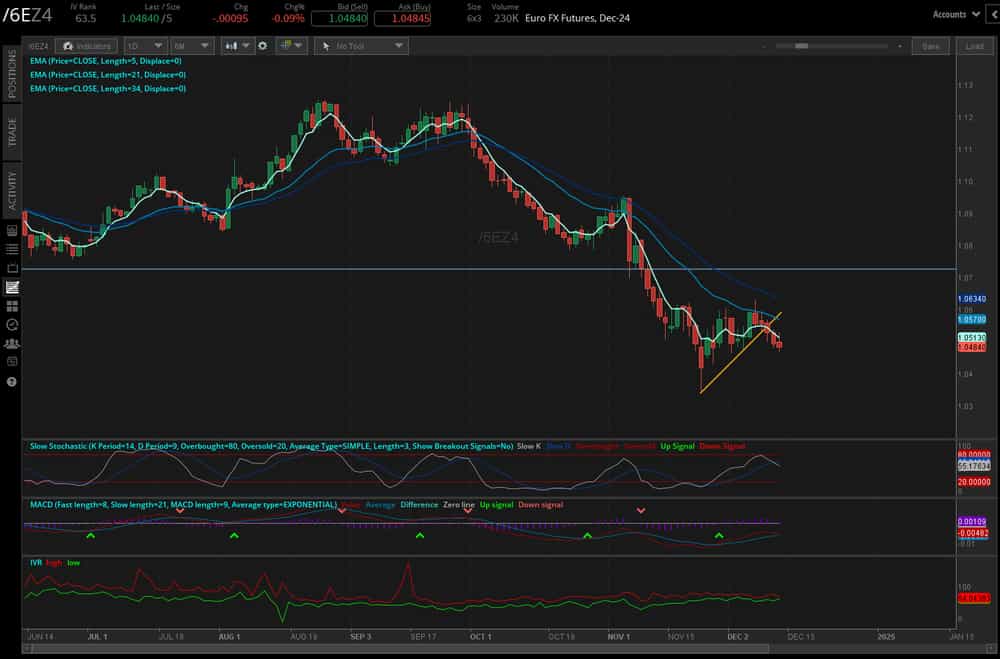Adjust the chart zoom slider
This screenshot has height=659, width=1000.
pos(800,45)
